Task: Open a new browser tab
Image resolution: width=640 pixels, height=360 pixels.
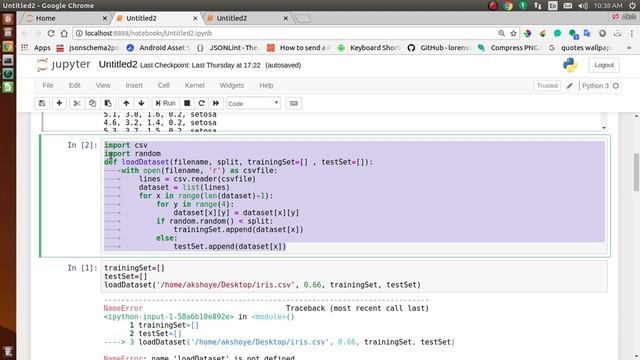Action: click(303, 18)
